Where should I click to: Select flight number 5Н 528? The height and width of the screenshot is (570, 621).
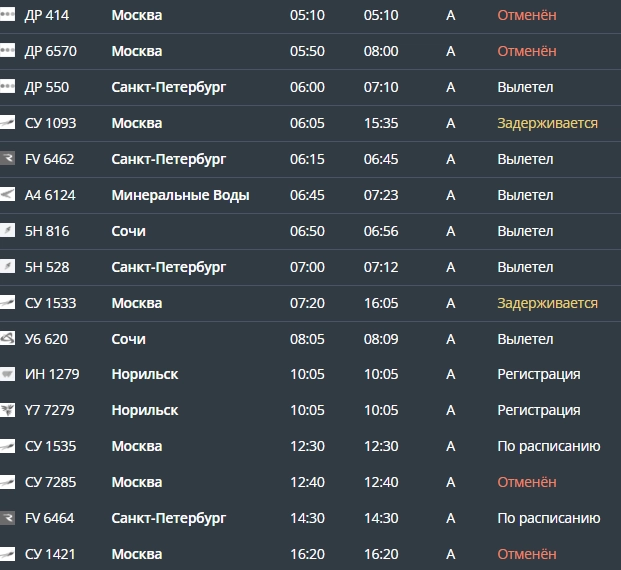click(47, 267)
